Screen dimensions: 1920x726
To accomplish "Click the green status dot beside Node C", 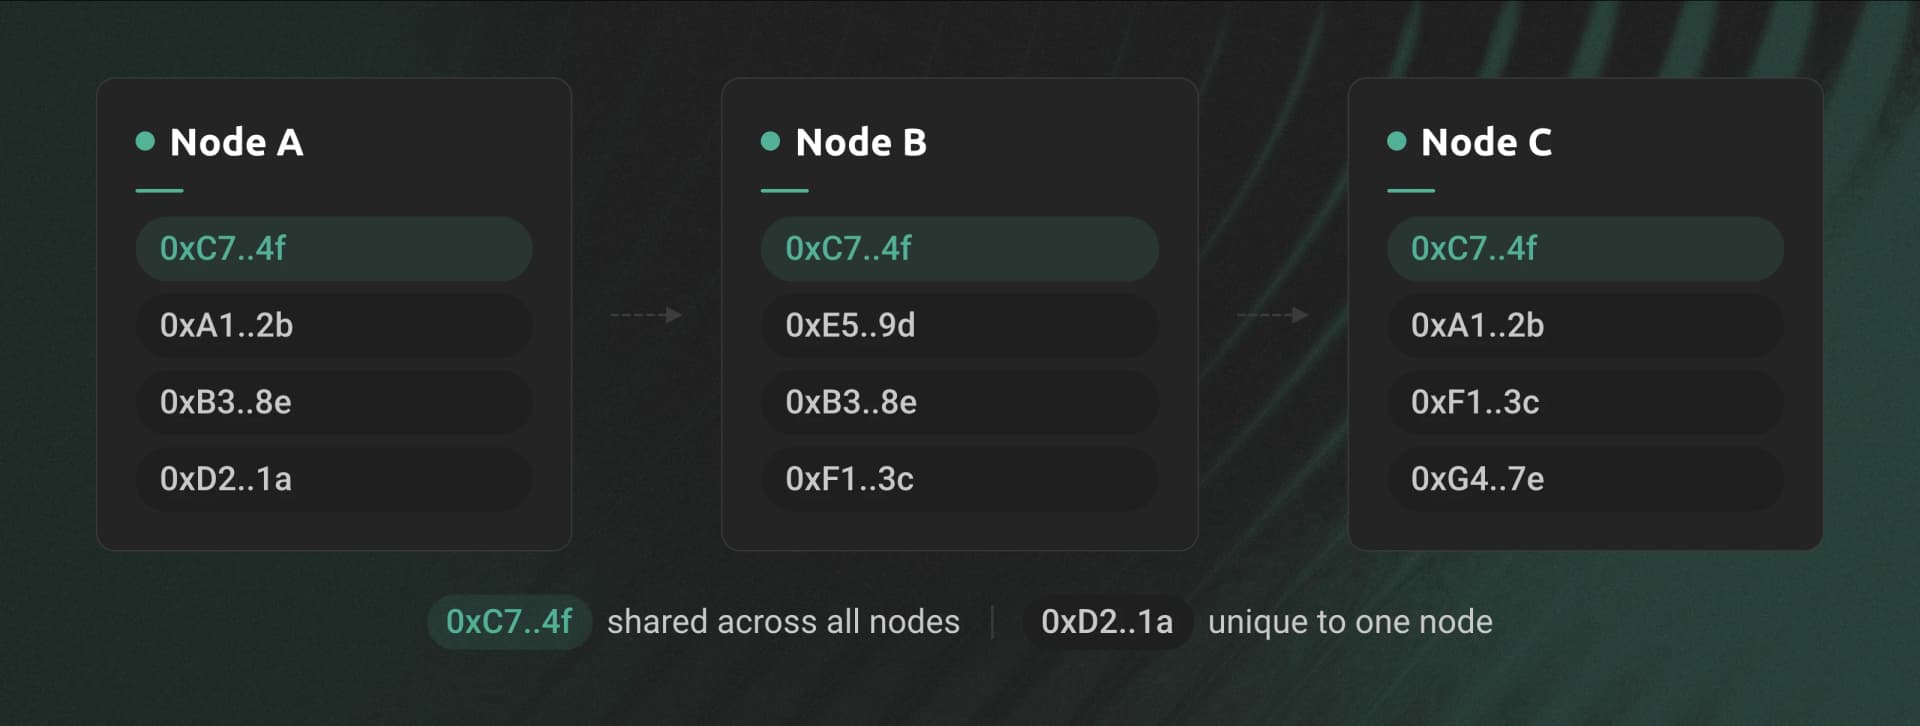I will coord(1396,141).
